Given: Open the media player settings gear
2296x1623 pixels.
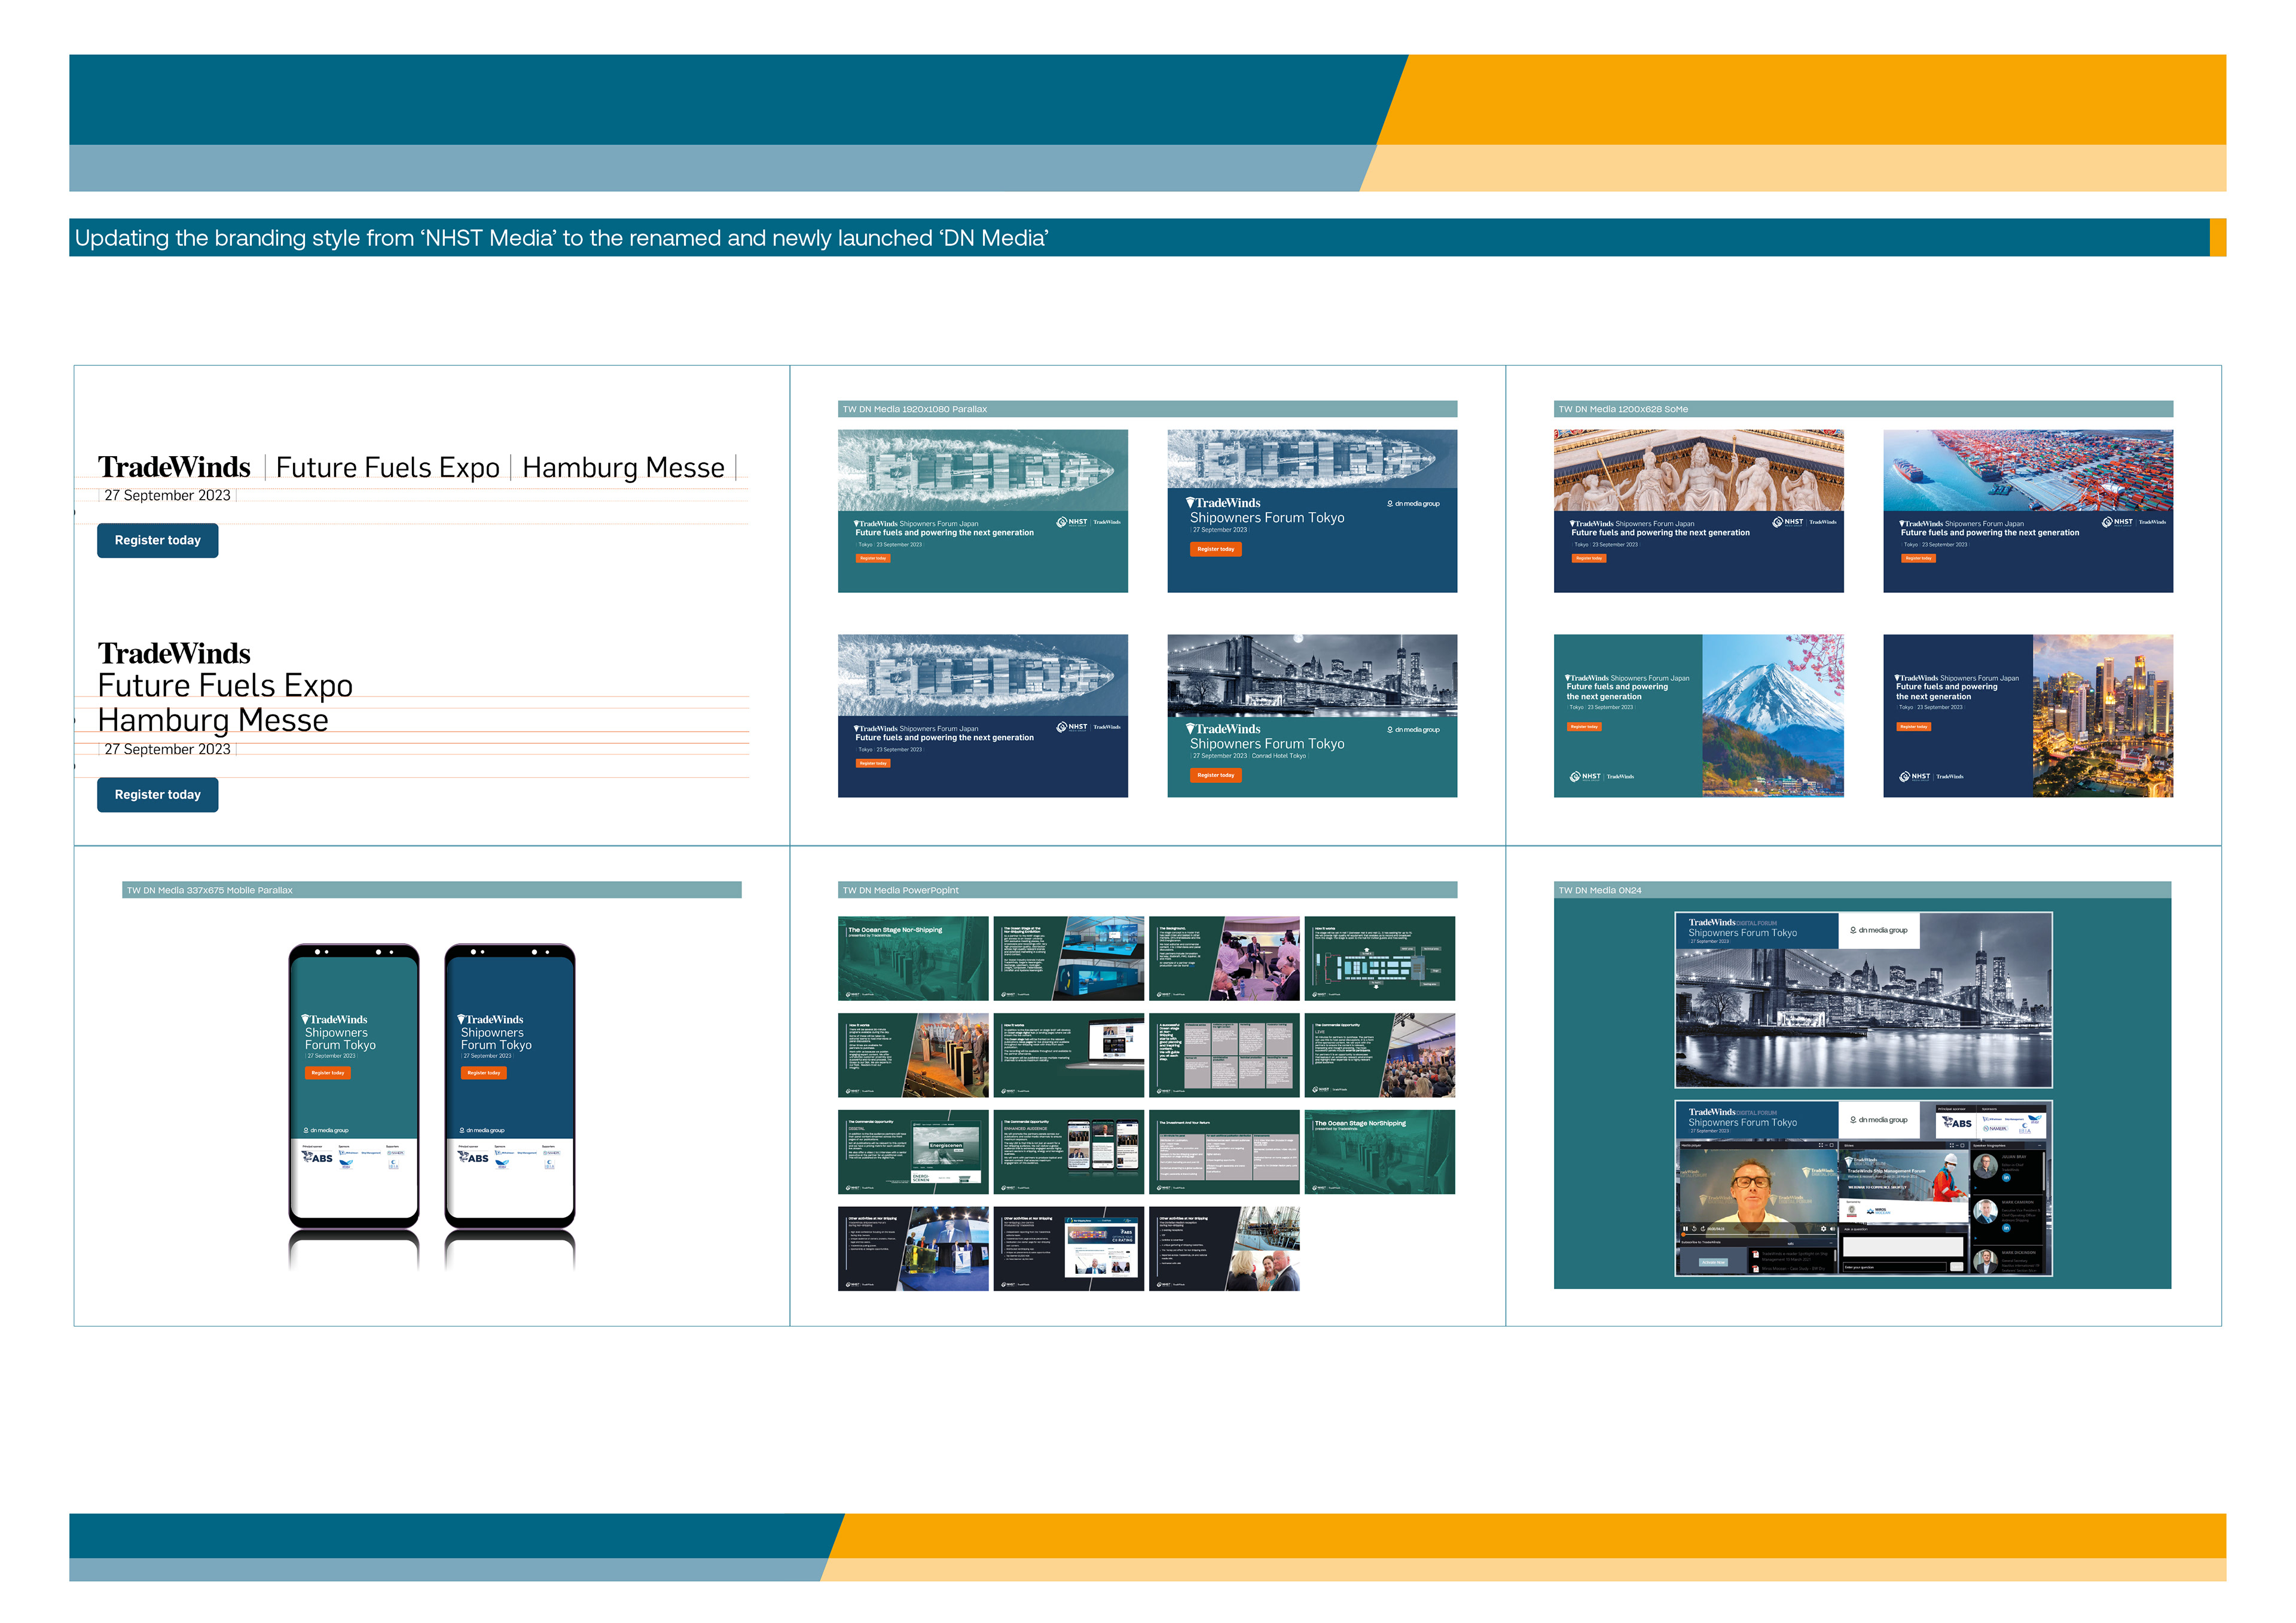Looking at the screenshot, I should (x=1824, y=1229).
